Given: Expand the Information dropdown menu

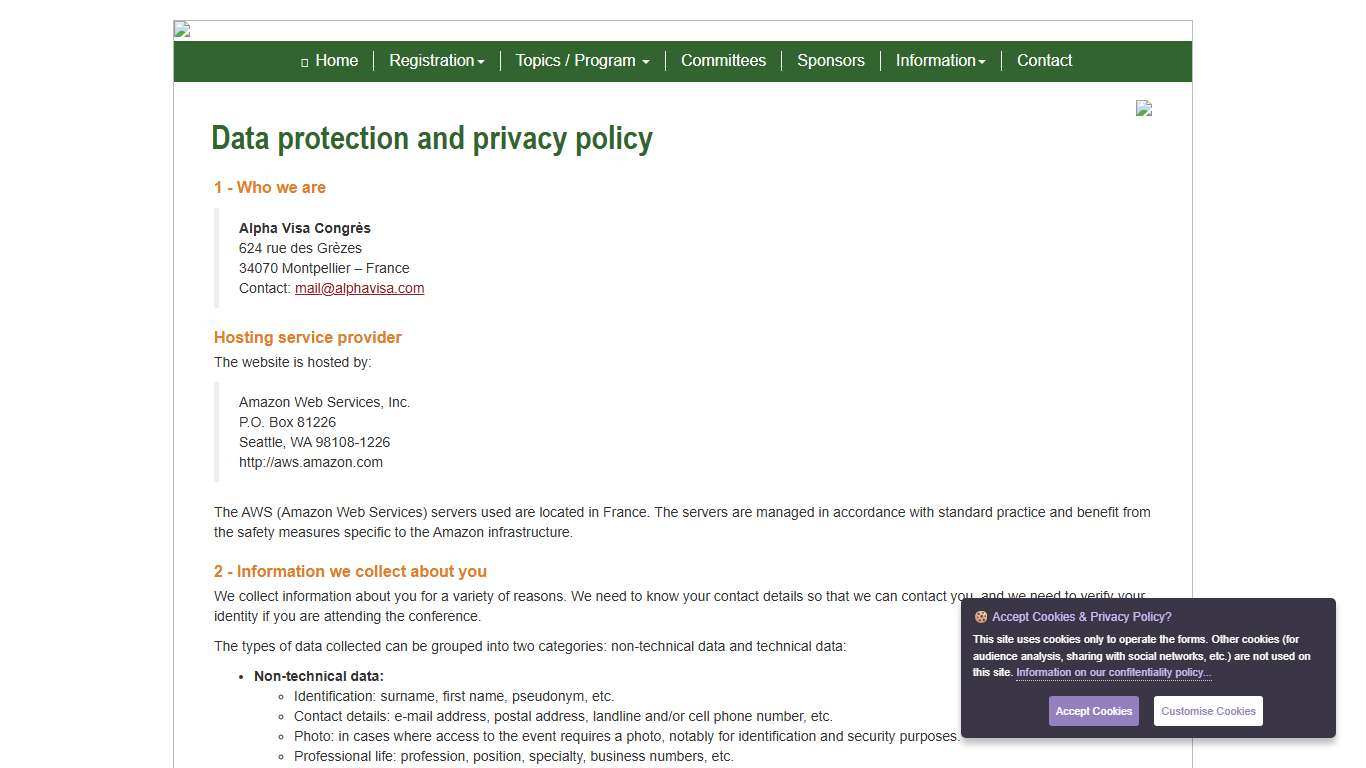Looking at the screenshot, I should [x=940, y=61].
